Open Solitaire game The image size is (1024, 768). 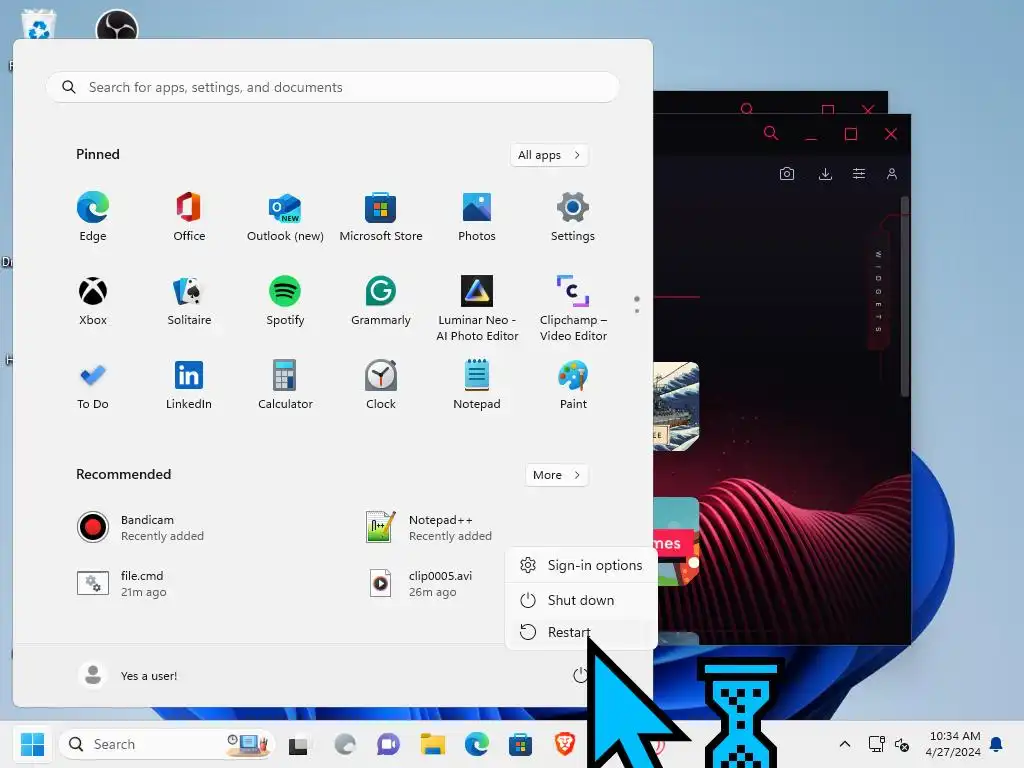[189, 301]
